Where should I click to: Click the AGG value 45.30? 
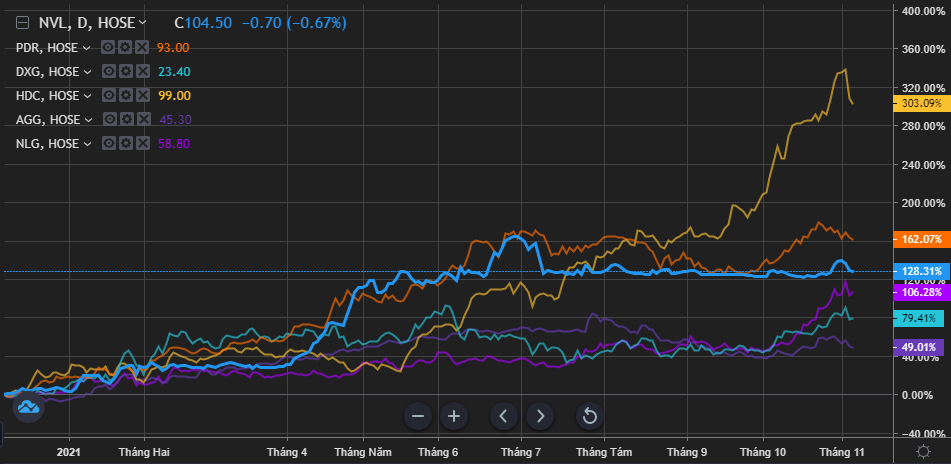(x=175, y=119)
